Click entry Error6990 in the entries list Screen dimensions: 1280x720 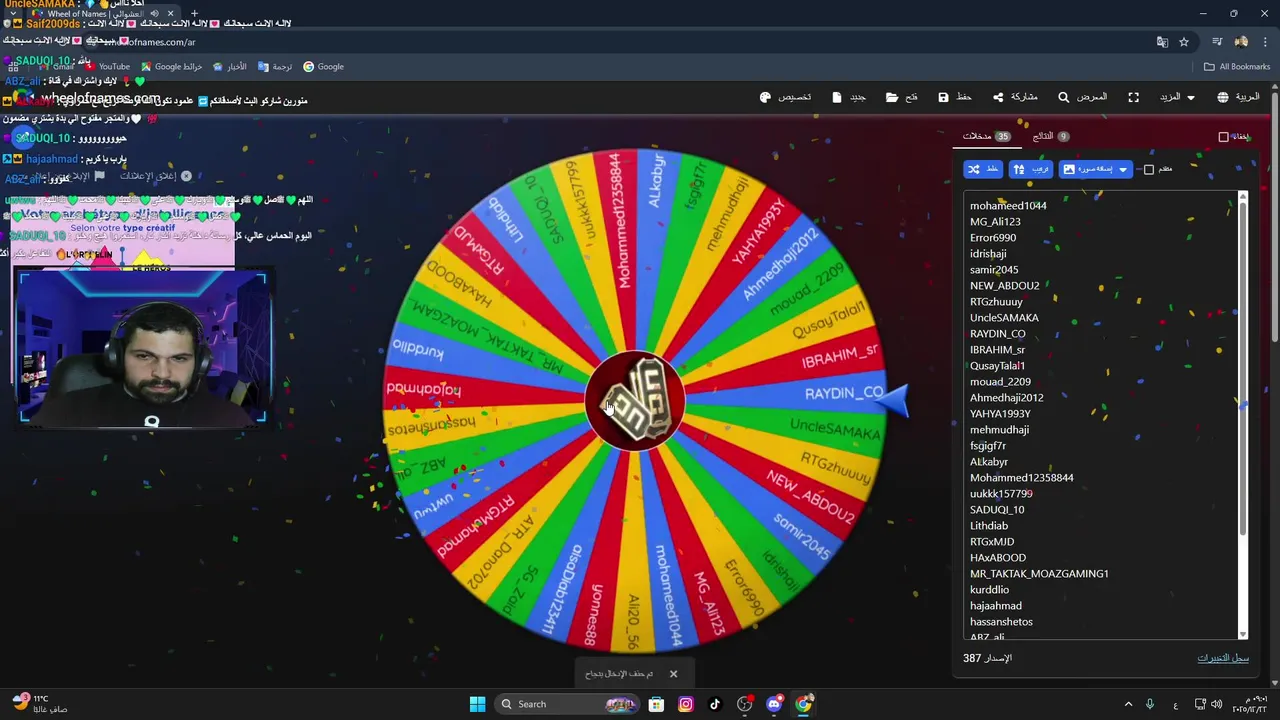993,238
